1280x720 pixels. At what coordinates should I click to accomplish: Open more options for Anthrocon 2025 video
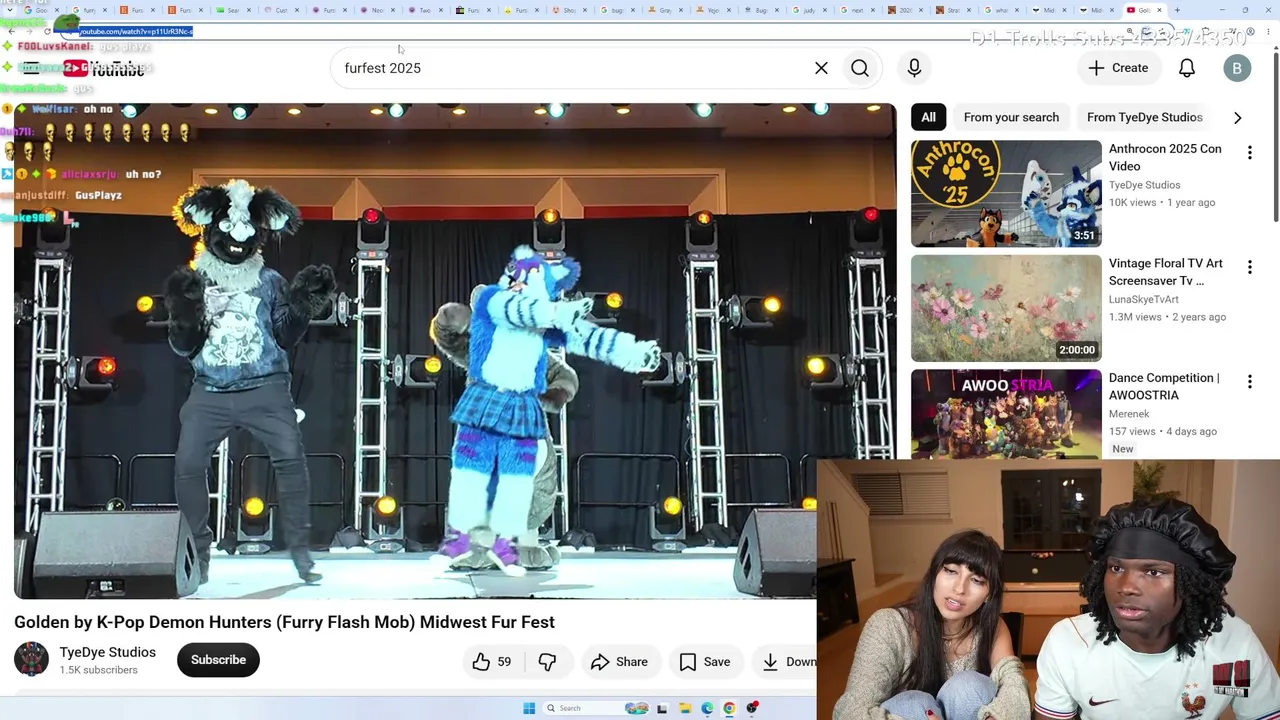1249,153
